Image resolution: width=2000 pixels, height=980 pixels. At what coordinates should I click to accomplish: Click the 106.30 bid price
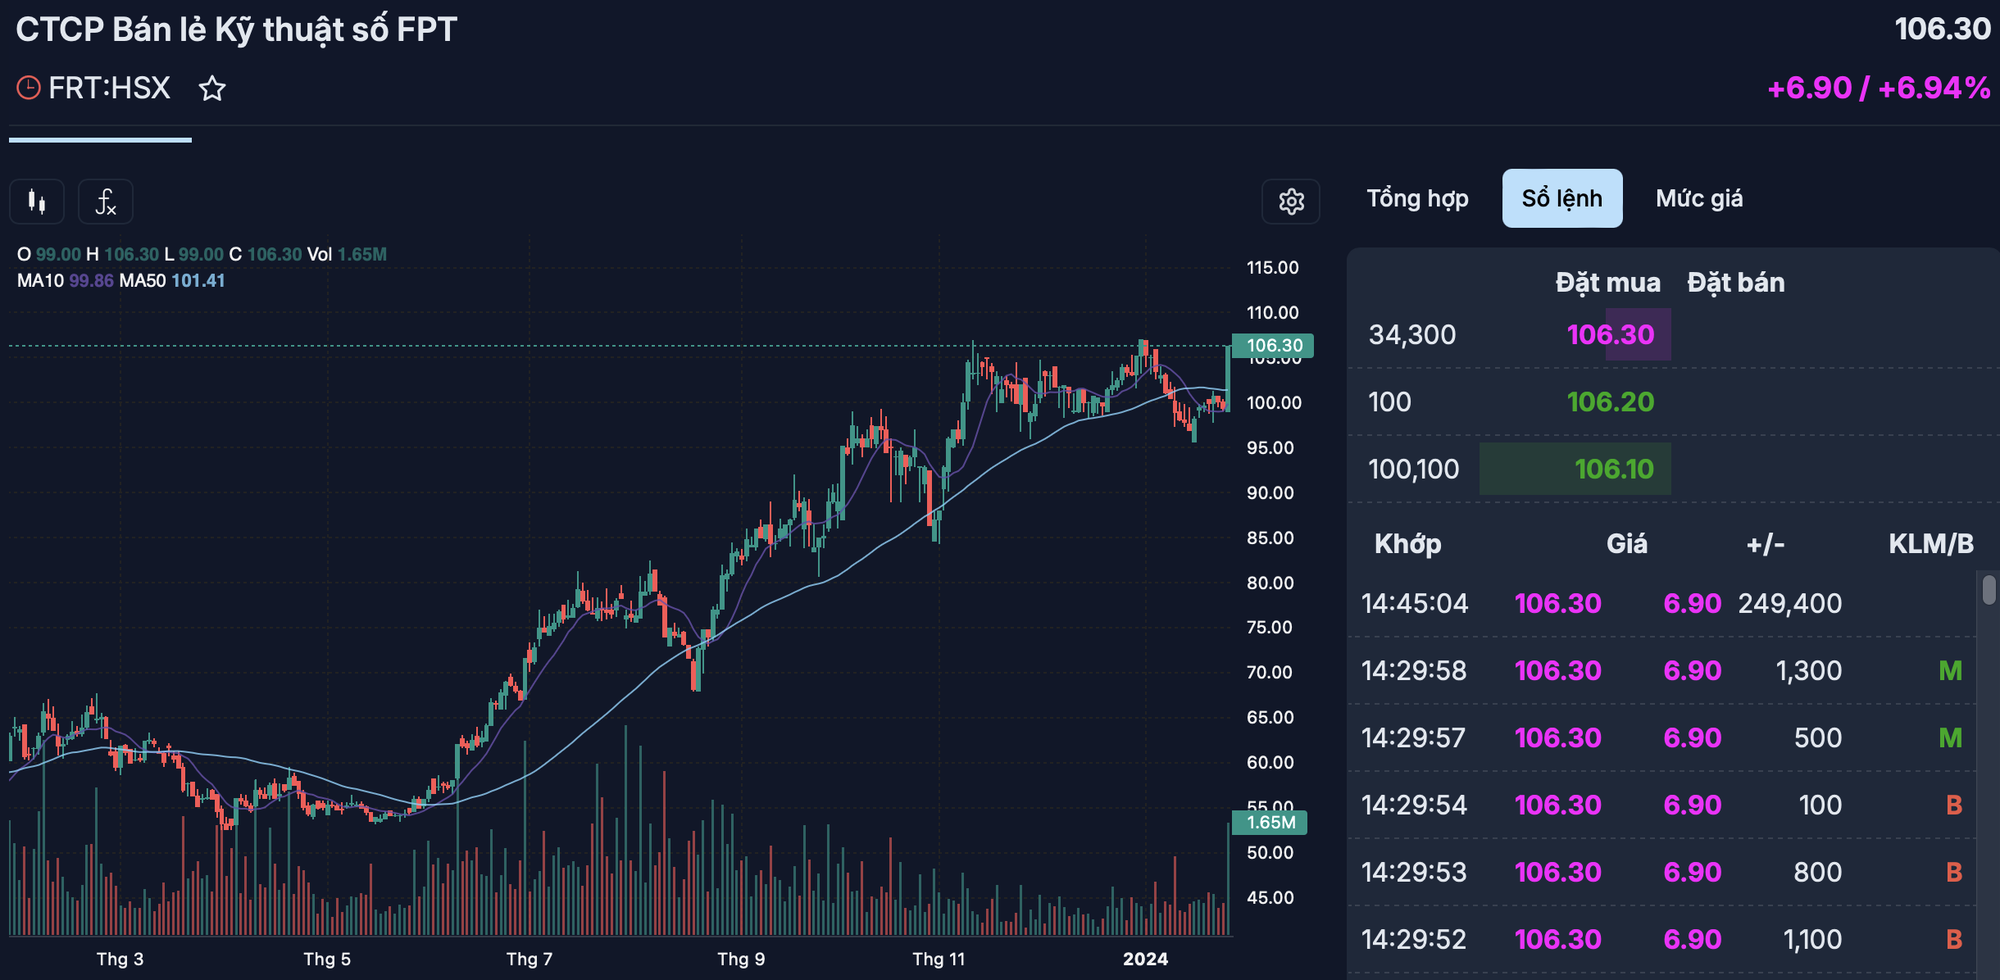pos(1610,334)
